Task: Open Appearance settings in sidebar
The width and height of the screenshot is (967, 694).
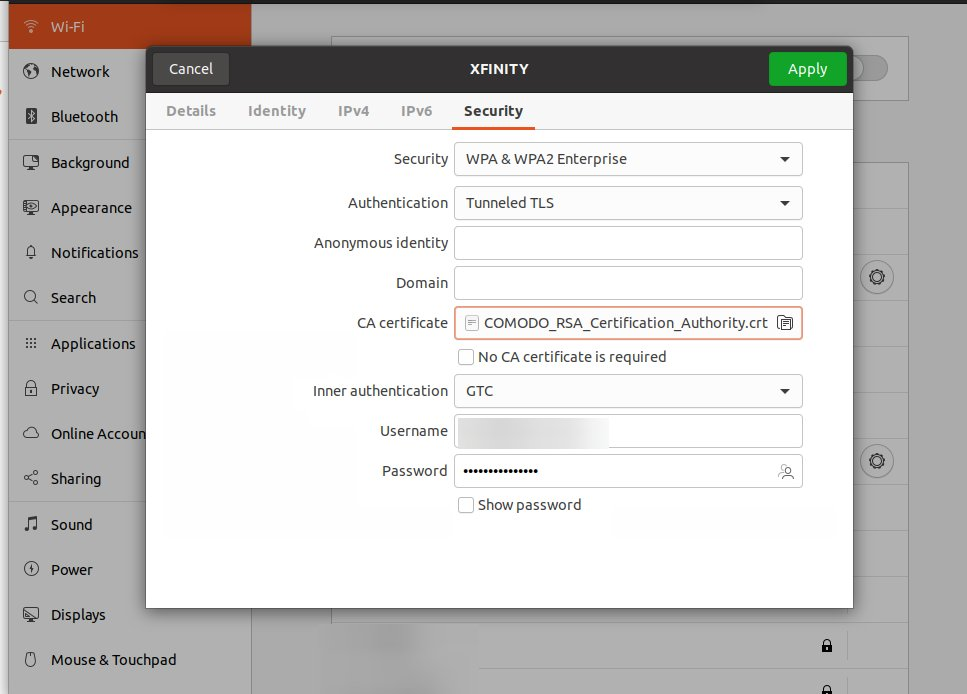Action: (78, 208)
